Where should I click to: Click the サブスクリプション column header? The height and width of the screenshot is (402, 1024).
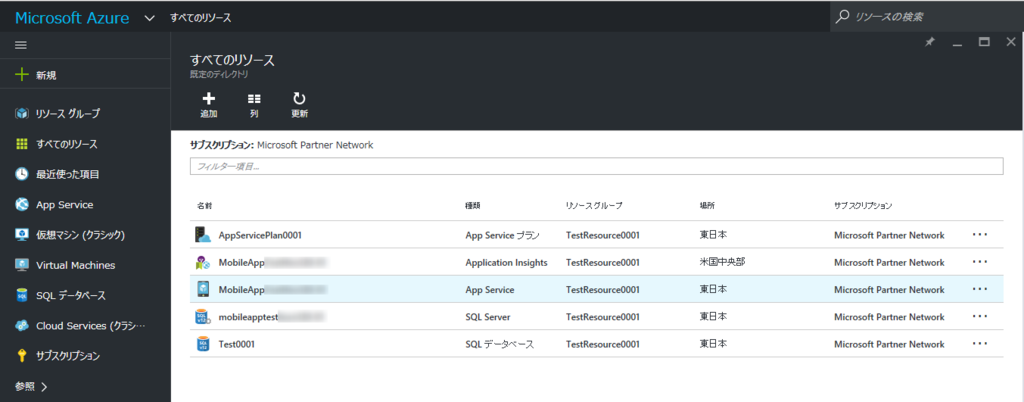click(x=863, y=206)
